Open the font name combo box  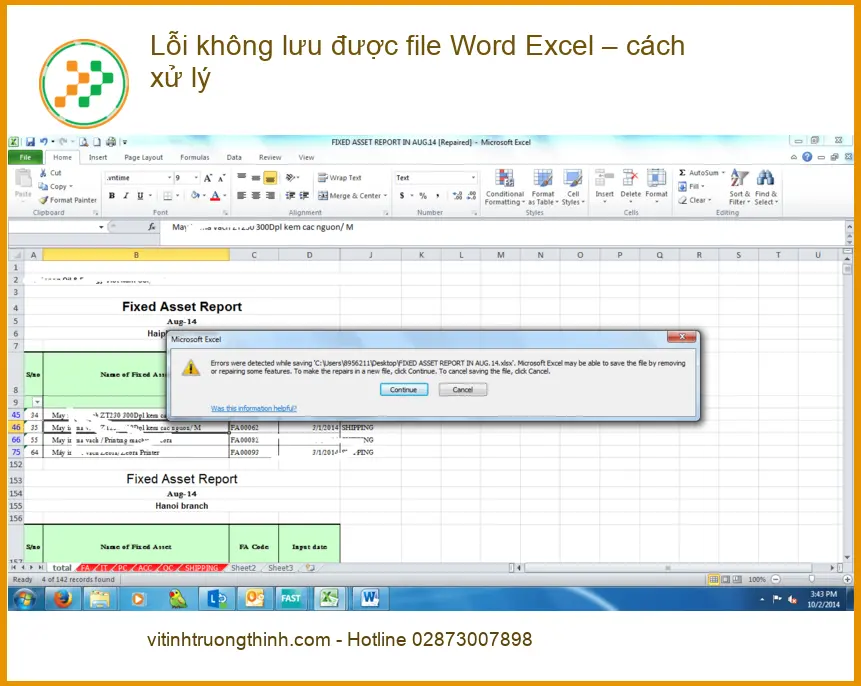(x=139, y=178)
